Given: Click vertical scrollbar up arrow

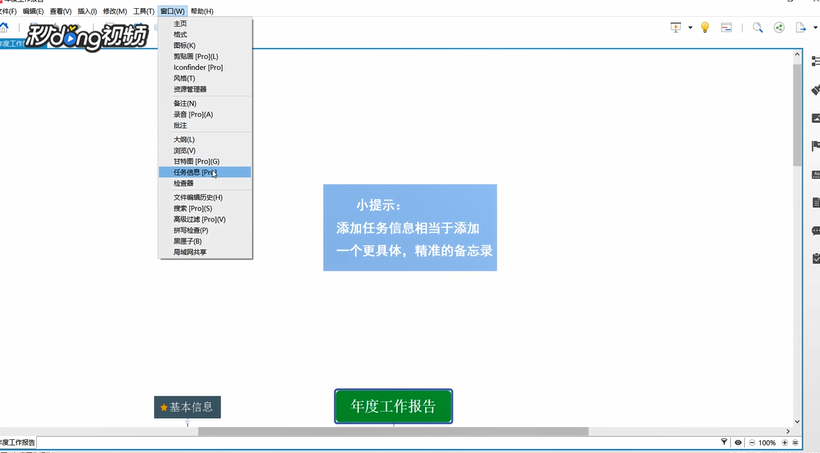Looking at the screenshot, I should [x=797, y=54].
